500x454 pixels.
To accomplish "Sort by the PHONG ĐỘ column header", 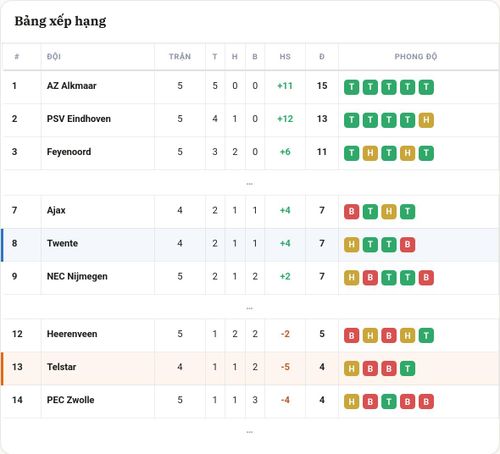I will pos(416,57).
